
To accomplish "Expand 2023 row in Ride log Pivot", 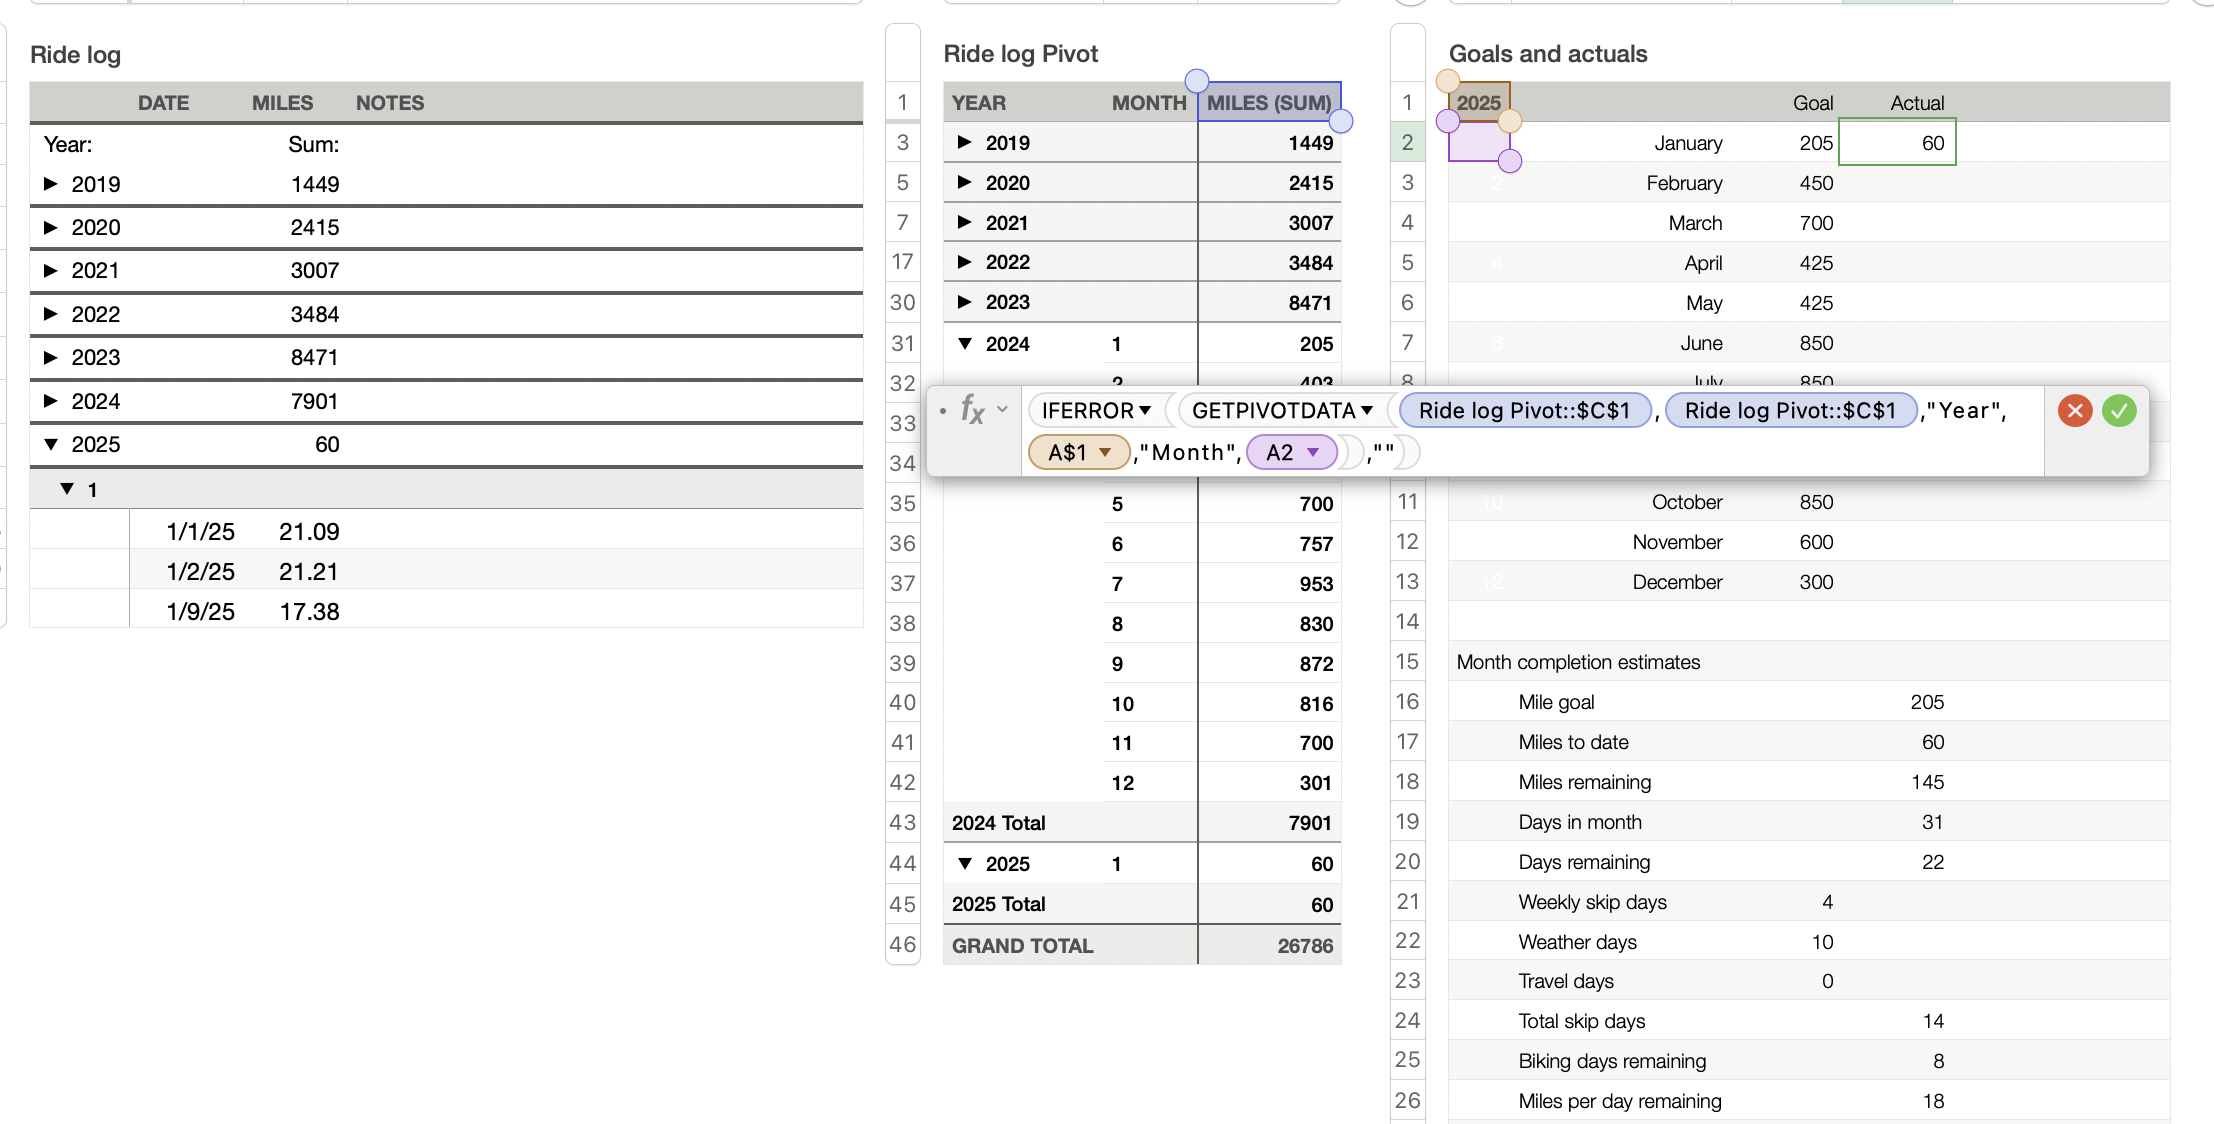I will click(x=964, y=302).
